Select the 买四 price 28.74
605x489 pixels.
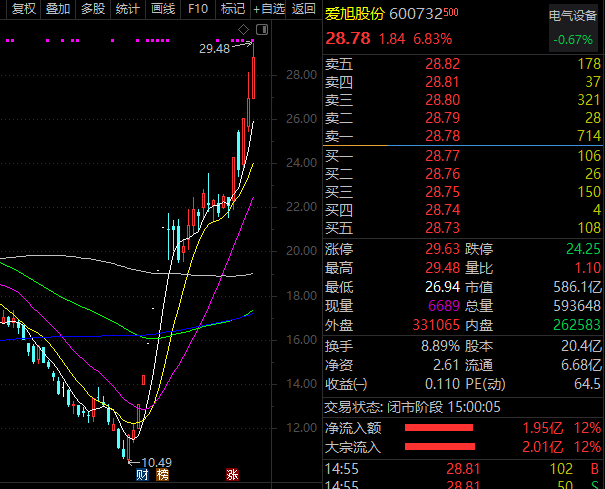pyautogui.click(x=443, y=210)
